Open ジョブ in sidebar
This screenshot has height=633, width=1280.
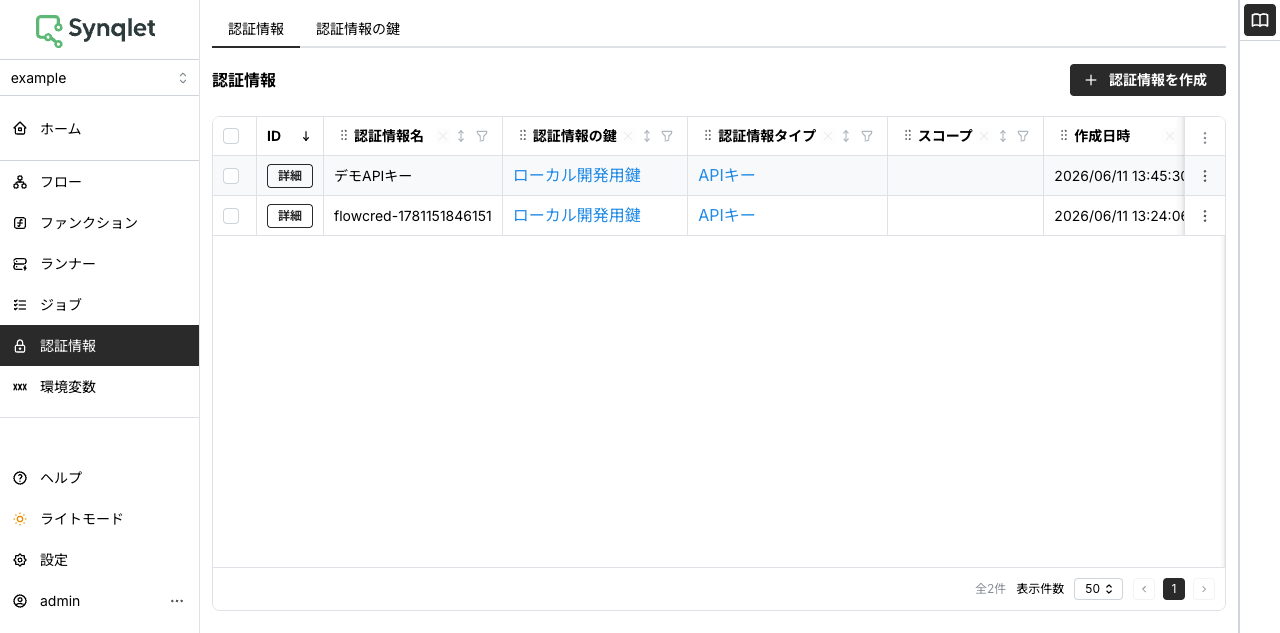click(x=100, y=305)
